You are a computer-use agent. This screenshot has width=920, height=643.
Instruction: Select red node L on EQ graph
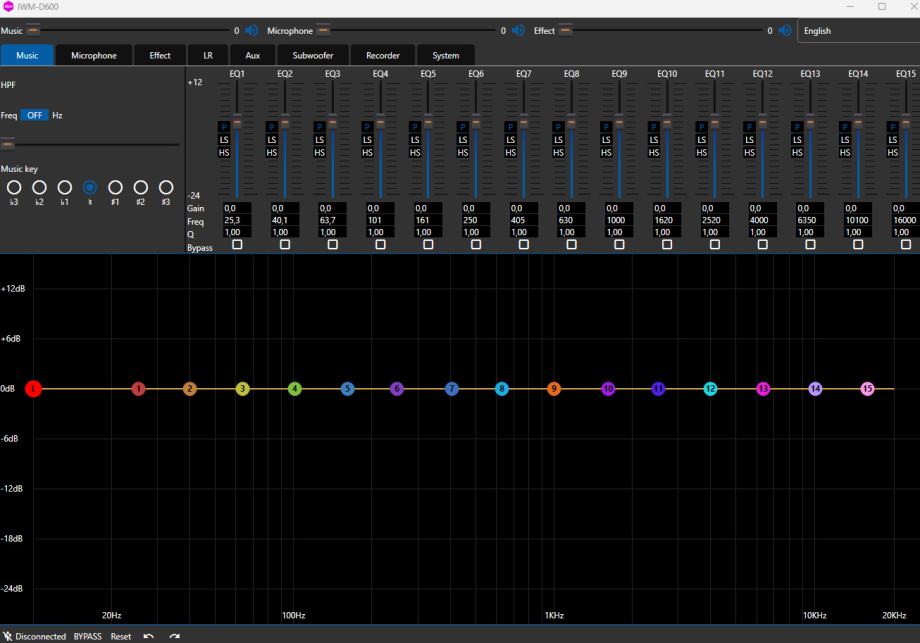(33, 388)
